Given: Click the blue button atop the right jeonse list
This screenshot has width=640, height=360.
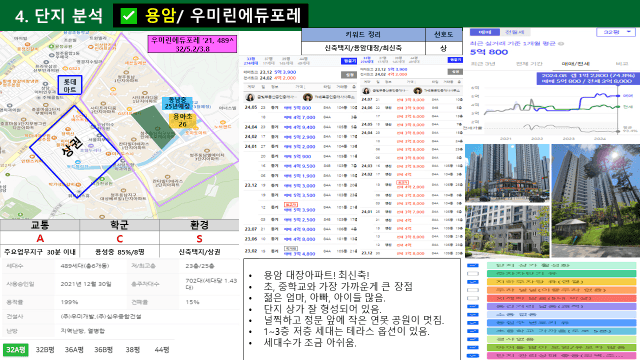Looking at the screenshot, I should tap(455, 60).
